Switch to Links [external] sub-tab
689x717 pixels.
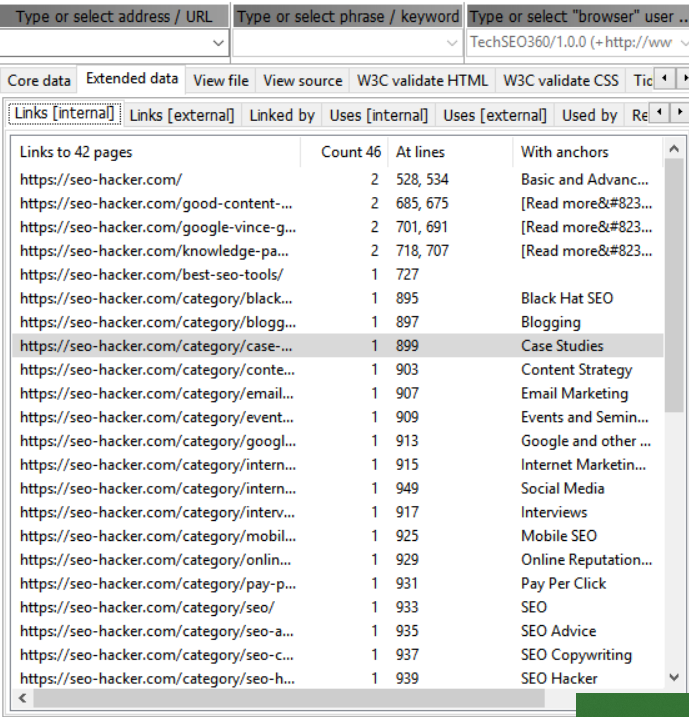coord(182,115)
